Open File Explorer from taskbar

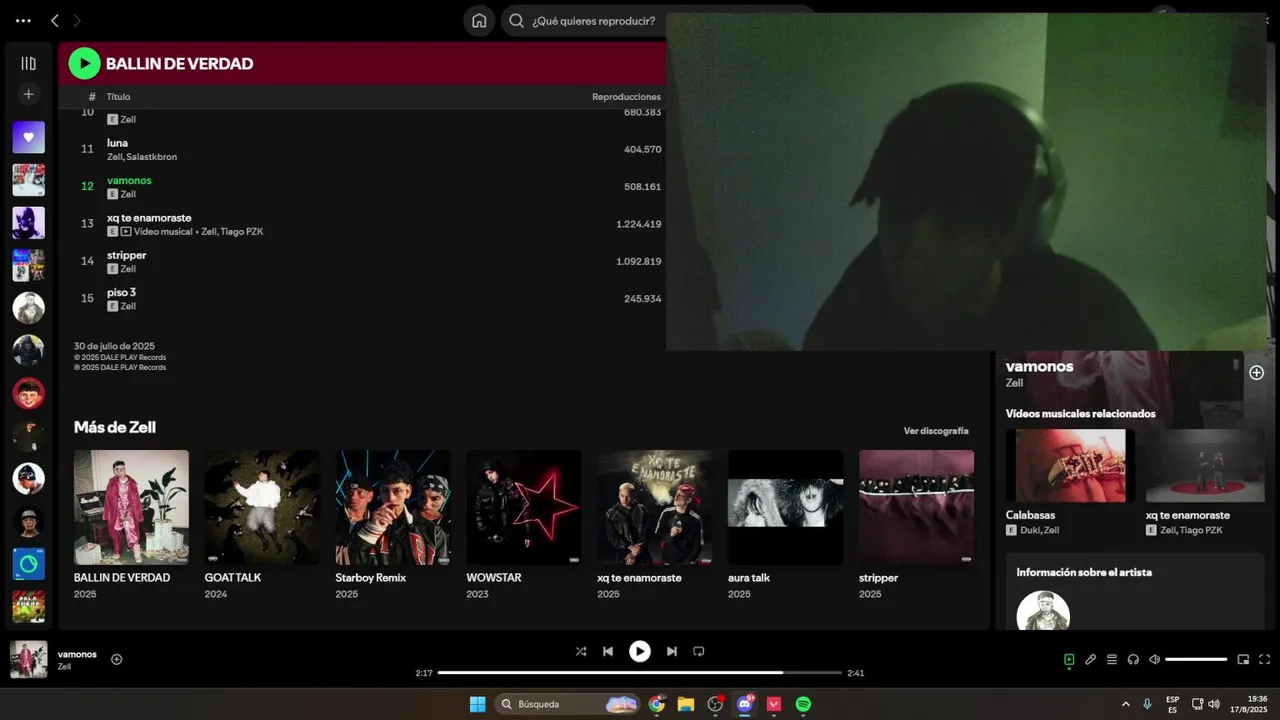click(686, 704)
